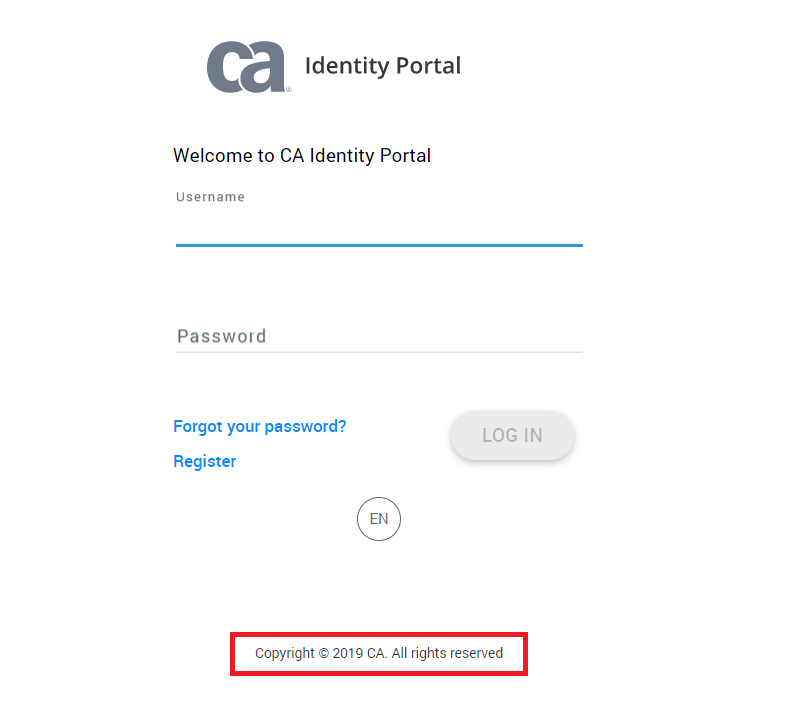This screenshot has width=791, height=728.
Task: Click the word "Identity" in the header title
Action: point(347,67)
